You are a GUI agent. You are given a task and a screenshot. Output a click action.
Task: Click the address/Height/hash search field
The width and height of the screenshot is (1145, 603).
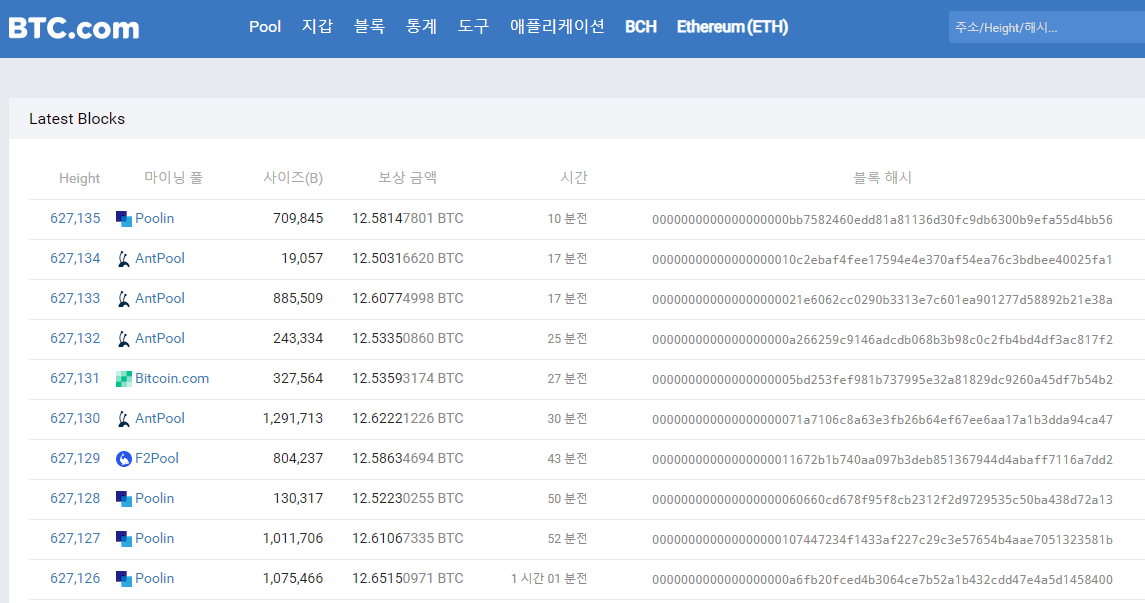point(1045,27)
